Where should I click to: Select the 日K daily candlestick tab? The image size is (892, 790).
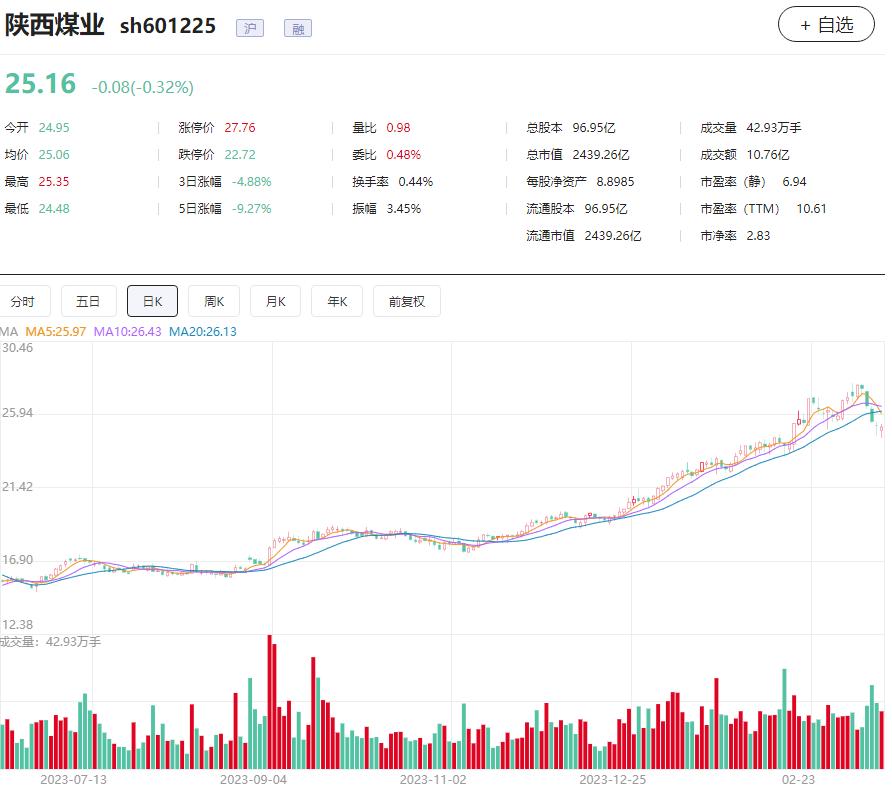152,301
